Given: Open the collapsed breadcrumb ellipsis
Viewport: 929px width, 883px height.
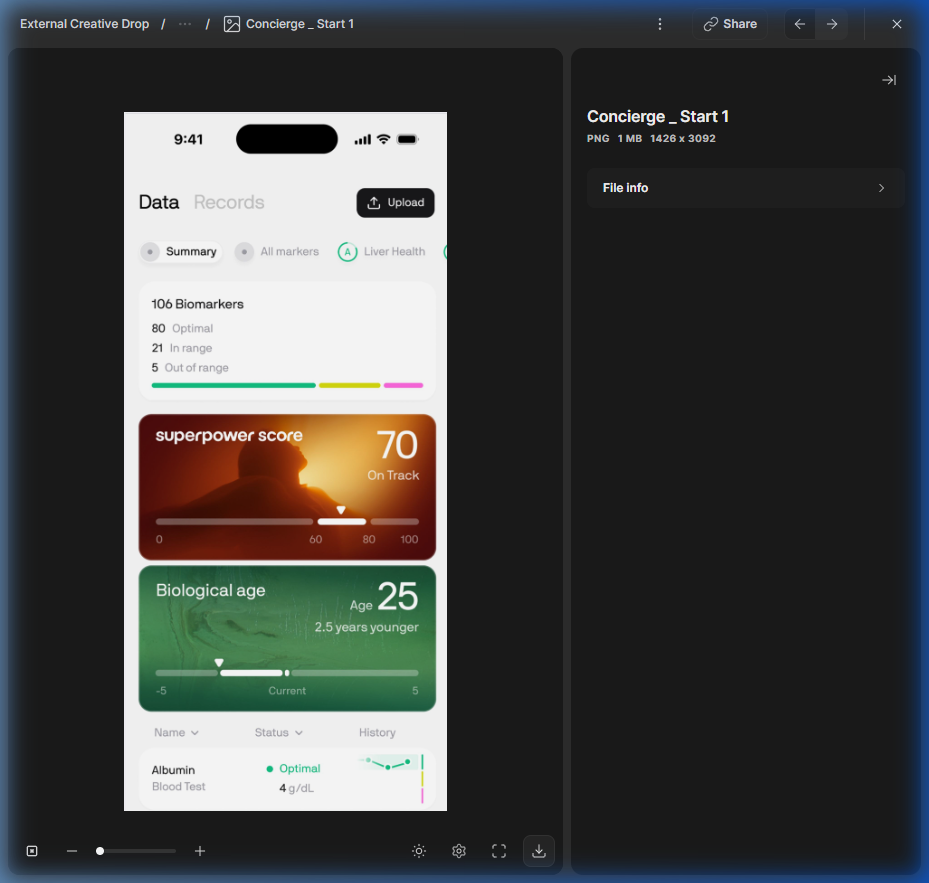Looking at the screenshot, I should click(185, 24).
